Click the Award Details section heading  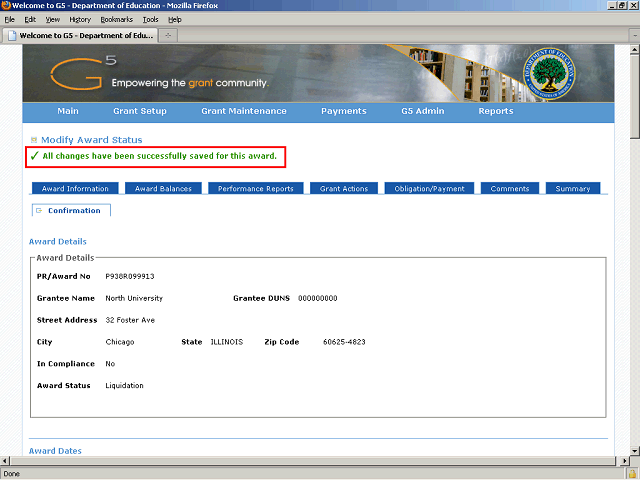pyautogui.click(x=58, y=242)
